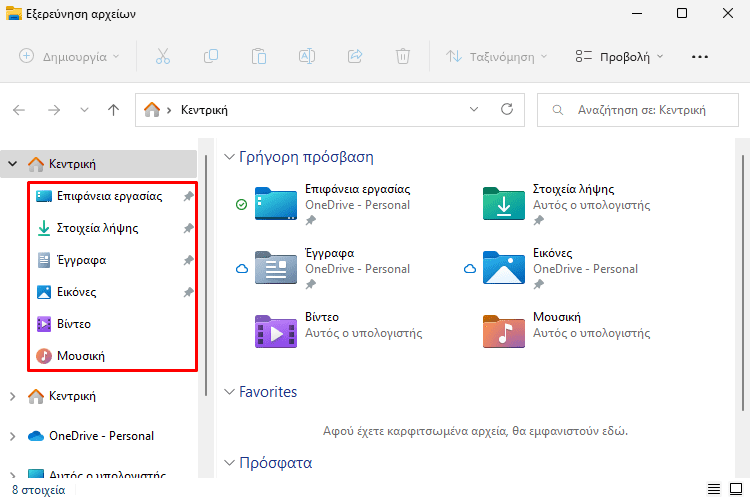Screen dimensions: 750x500
Task: Open the three-dots more options menu
Action: pos(700,56)
